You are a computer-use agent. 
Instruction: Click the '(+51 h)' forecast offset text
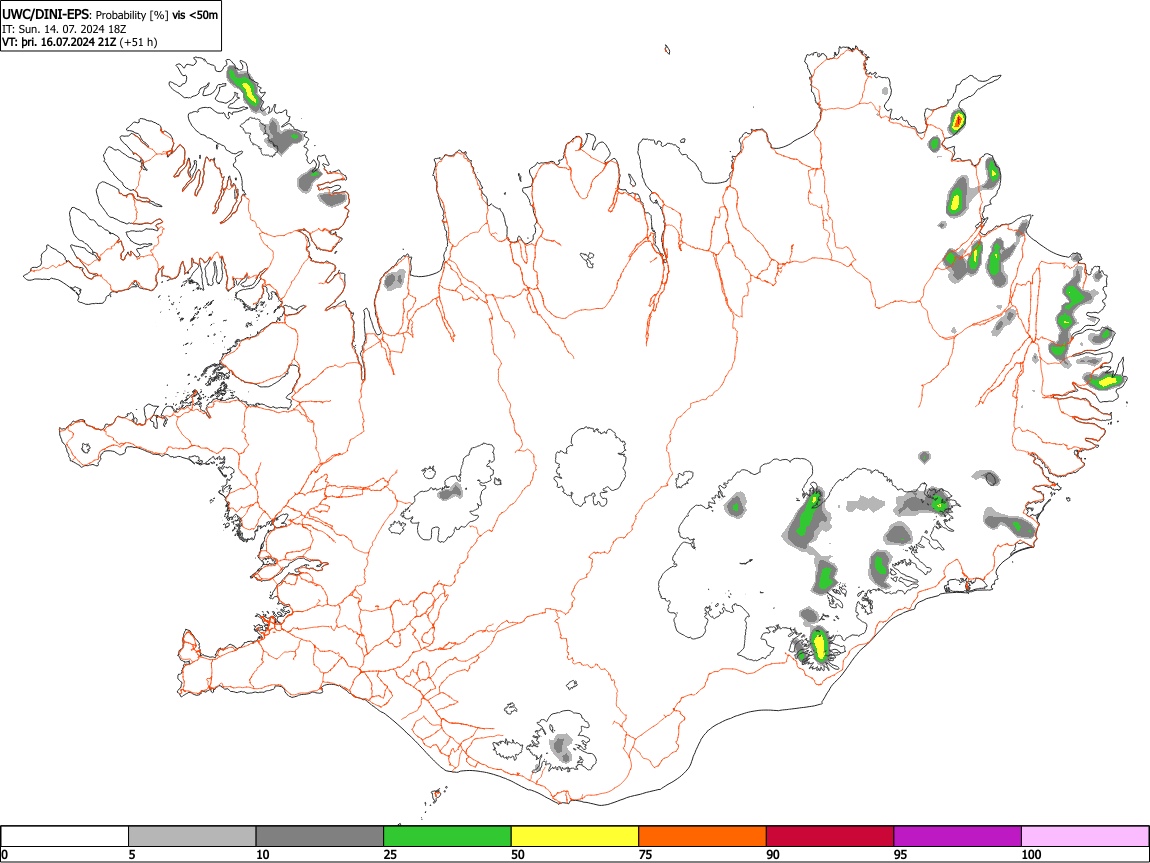coord(138,42)
